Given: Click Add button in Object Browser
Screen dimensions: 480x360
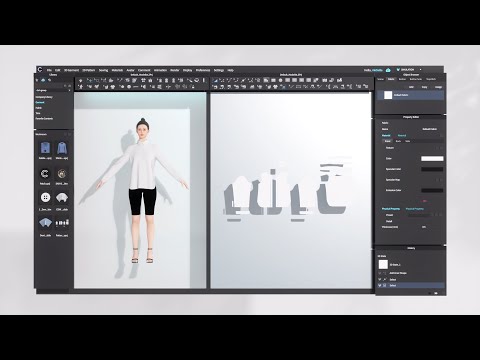Looking at the screenshot, I should (x=411, y=87).
